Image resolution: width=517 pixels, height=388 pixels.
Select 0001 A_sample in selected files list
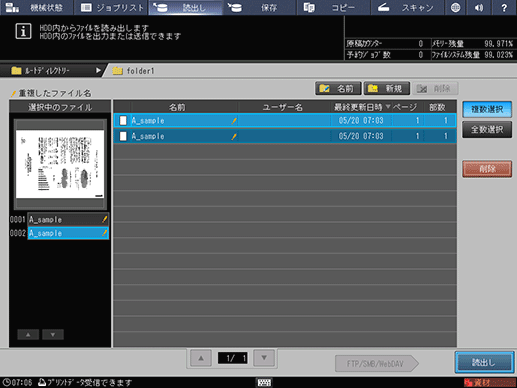click(x=68, y=220)
